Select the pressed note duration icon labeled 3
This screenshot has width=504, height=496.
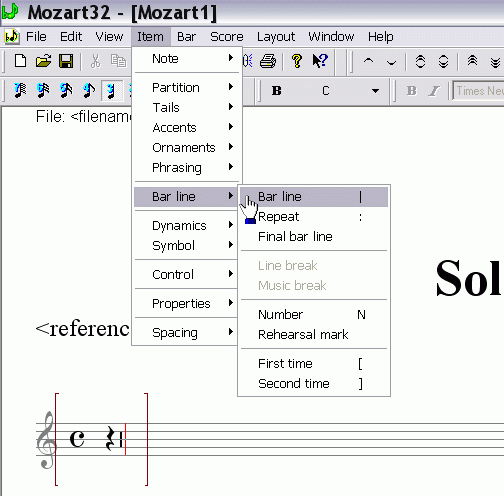(111, 91)
